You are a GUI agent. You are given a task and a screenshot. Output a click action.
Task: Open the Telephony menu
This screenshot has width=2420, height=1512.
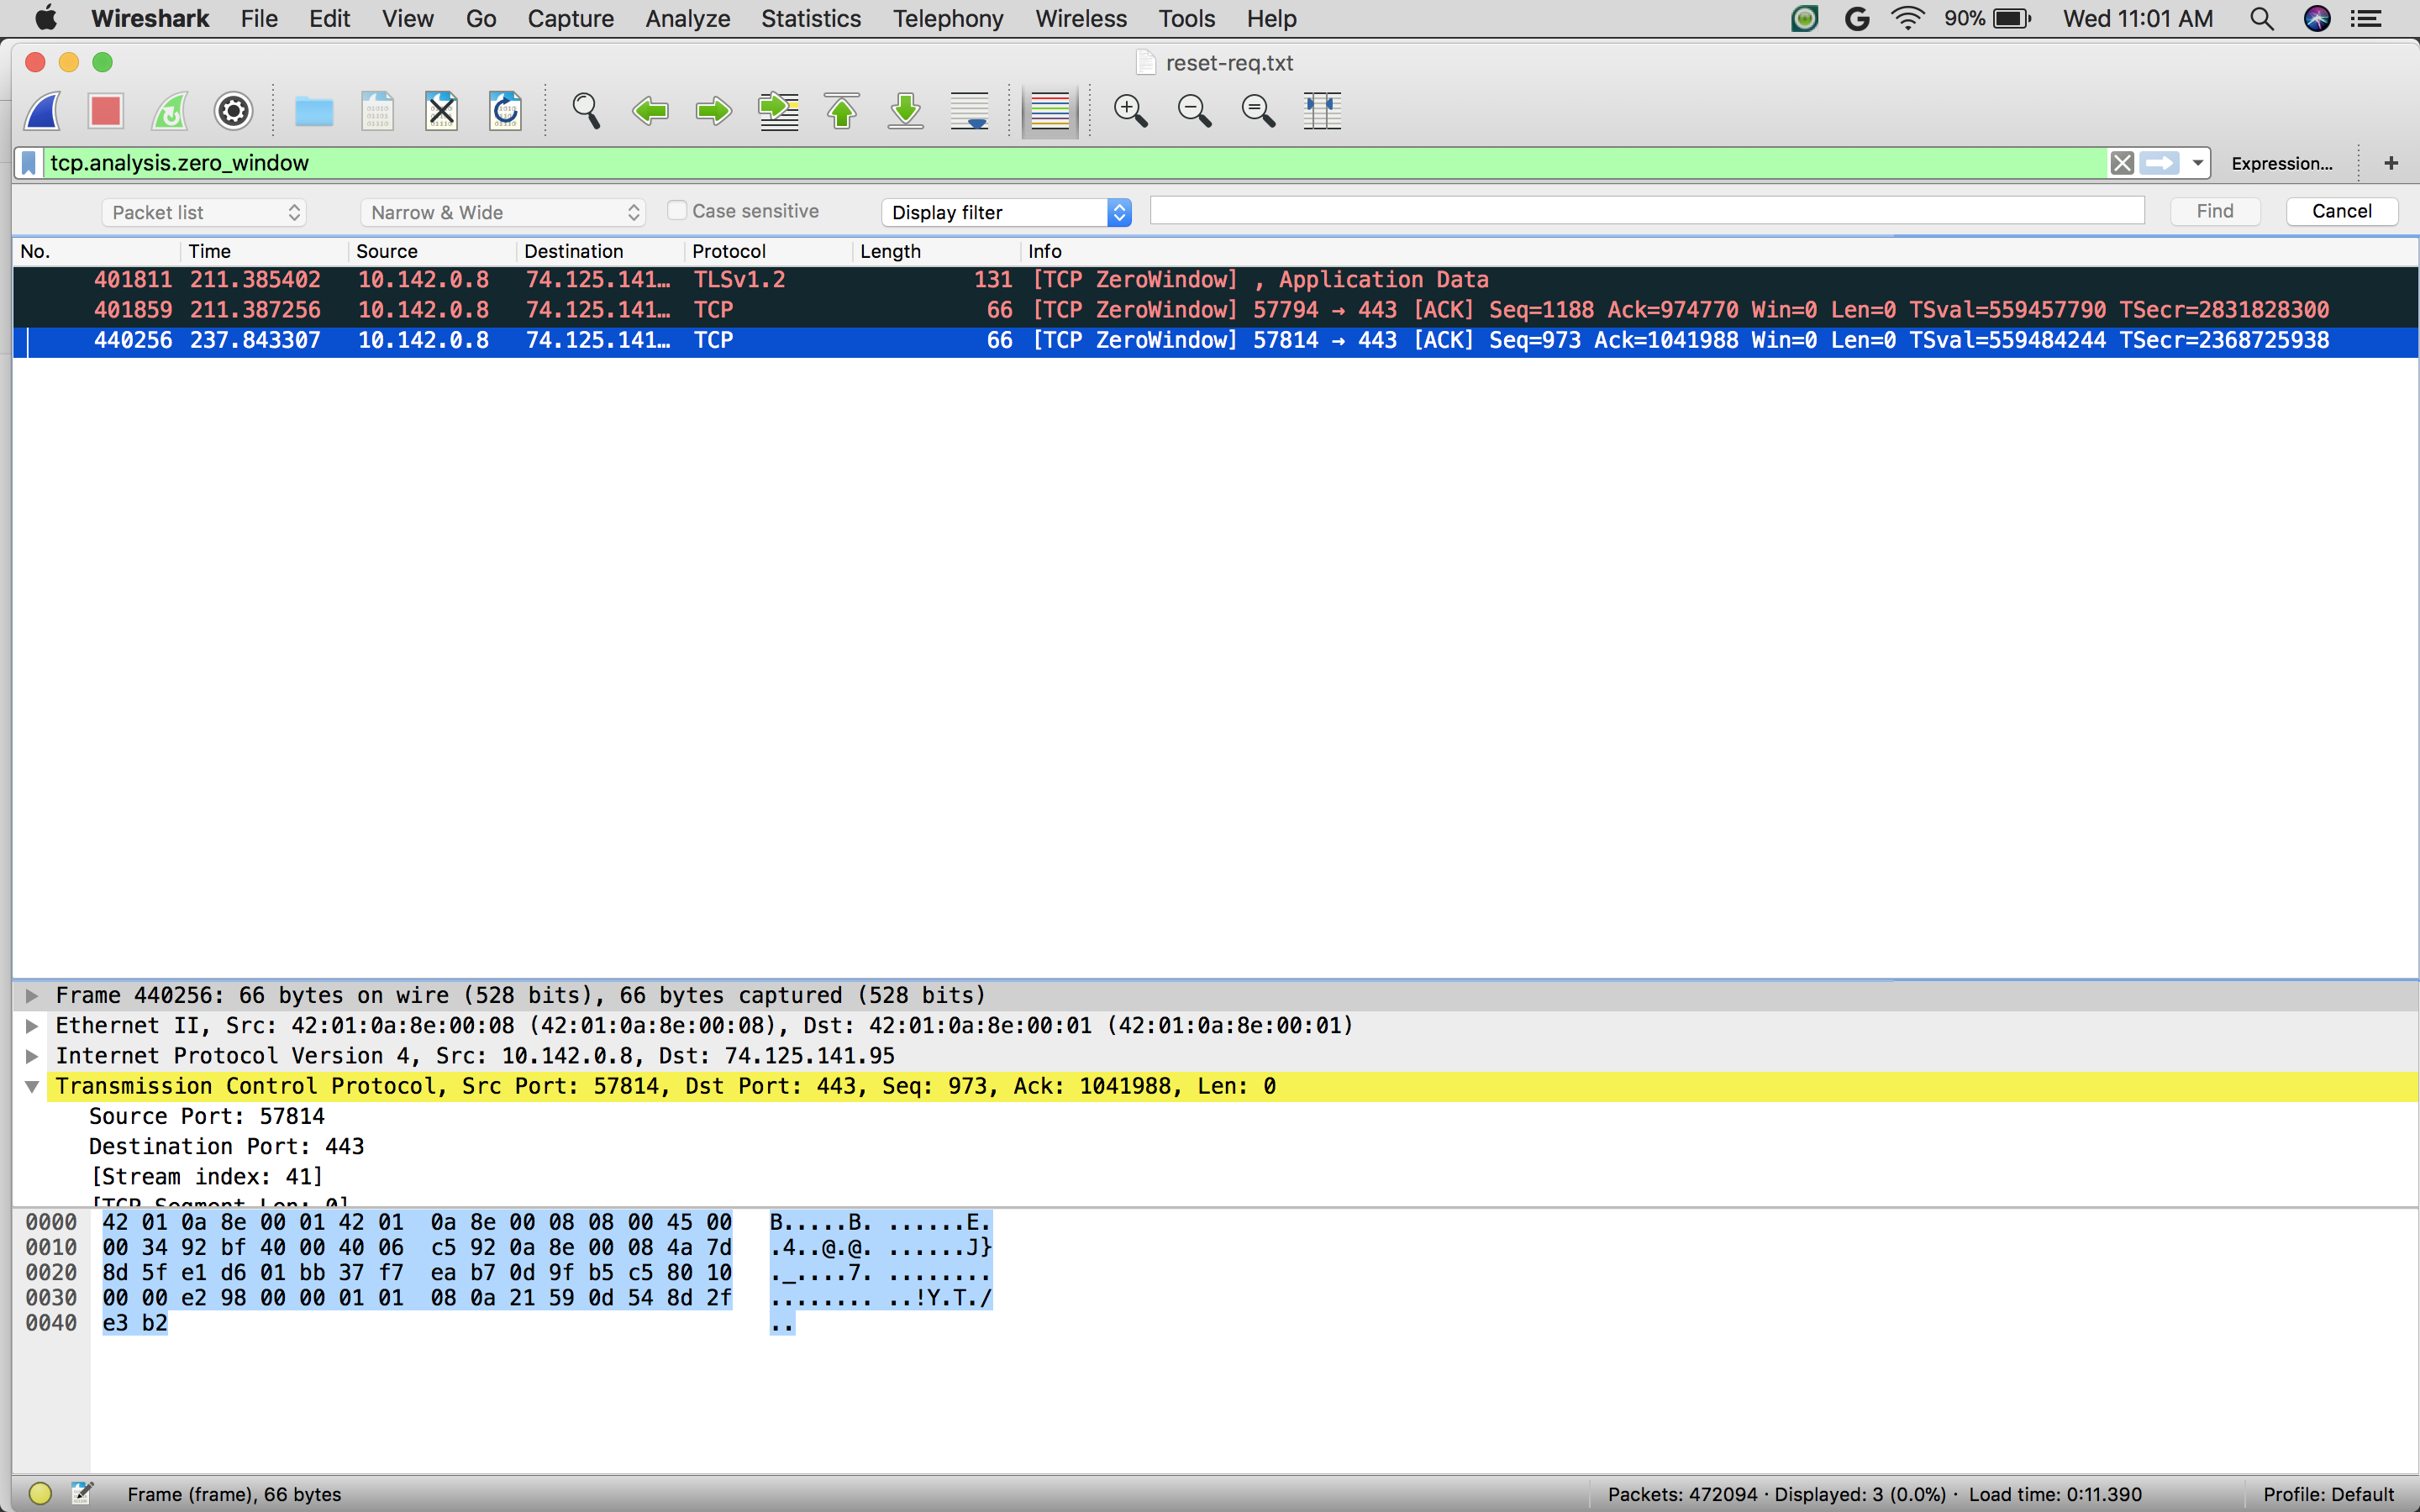coord(946,19)
